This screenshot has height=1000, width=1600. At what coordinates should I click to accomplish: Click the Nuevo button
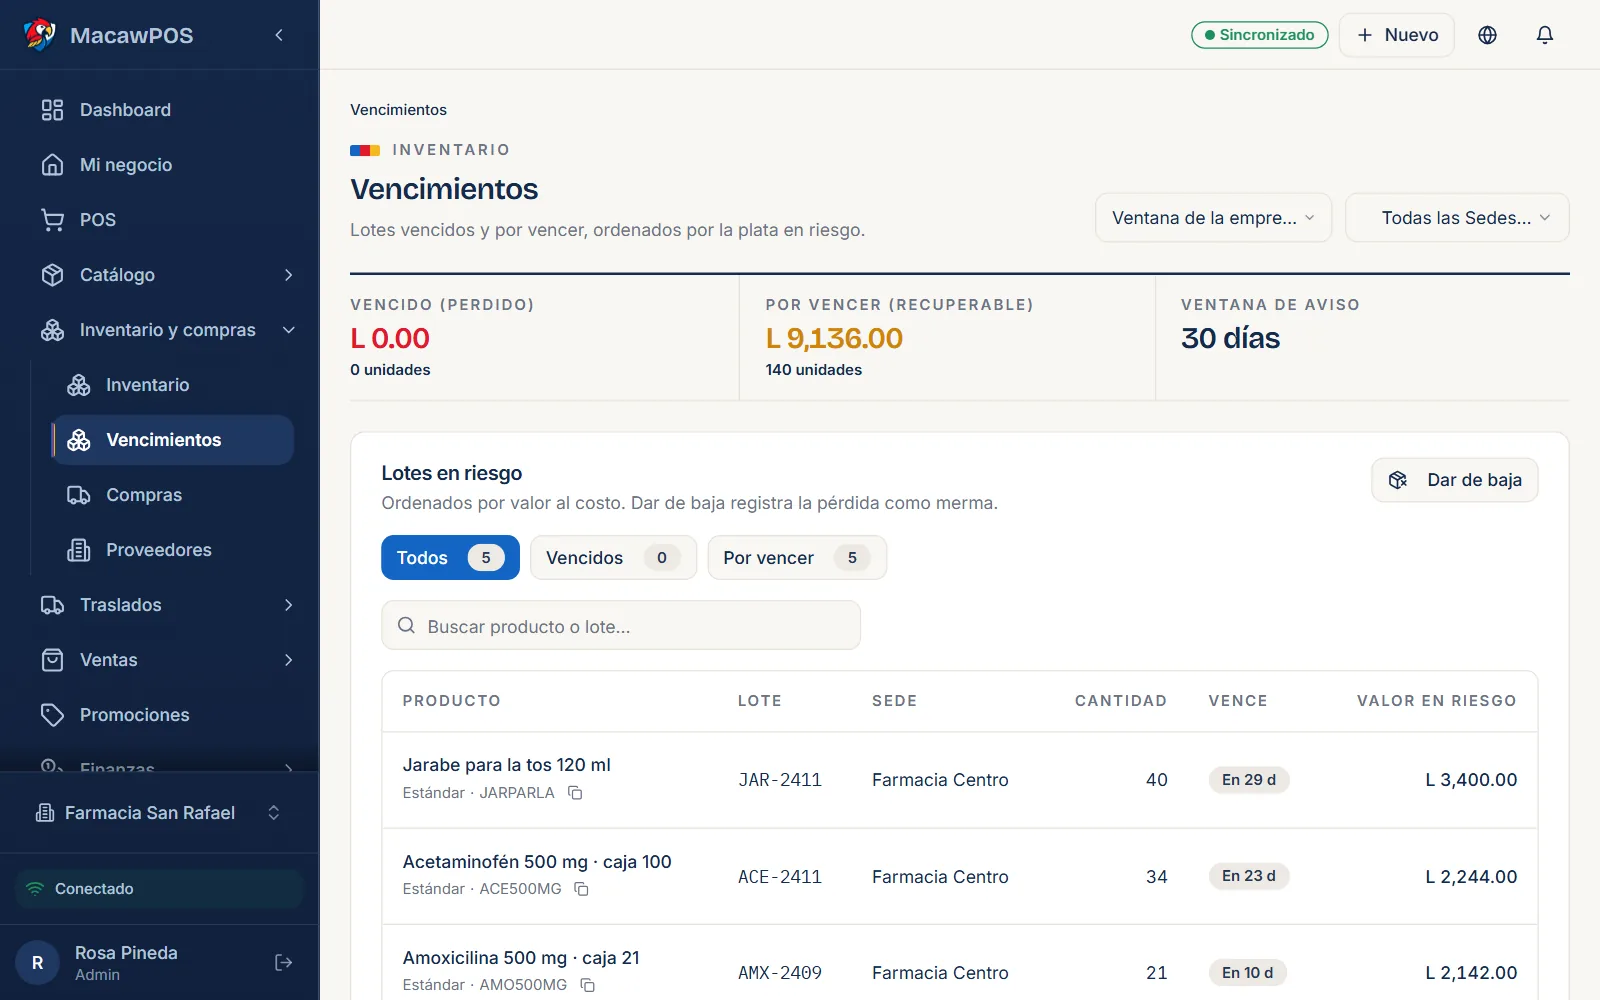[x=1397, y=35]
